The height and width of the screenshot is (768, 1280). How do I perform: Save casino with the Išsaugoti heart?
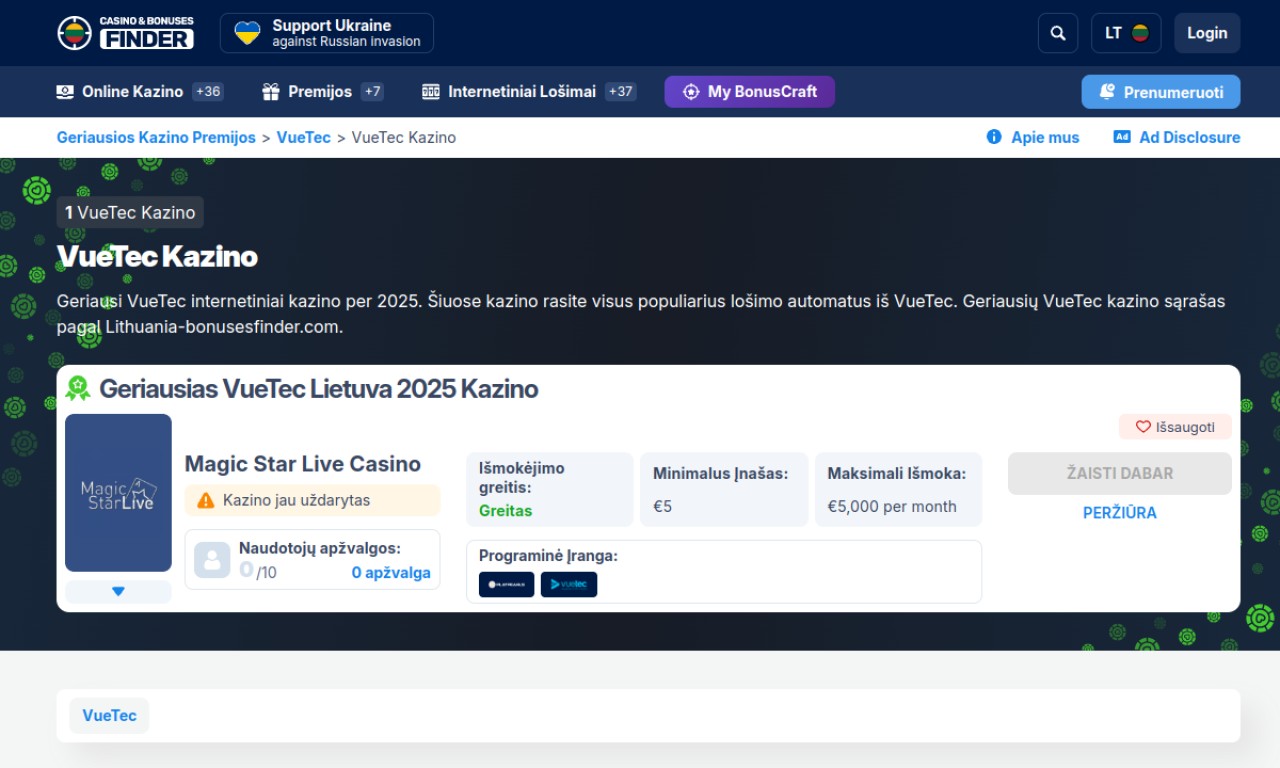point(1175,427)
